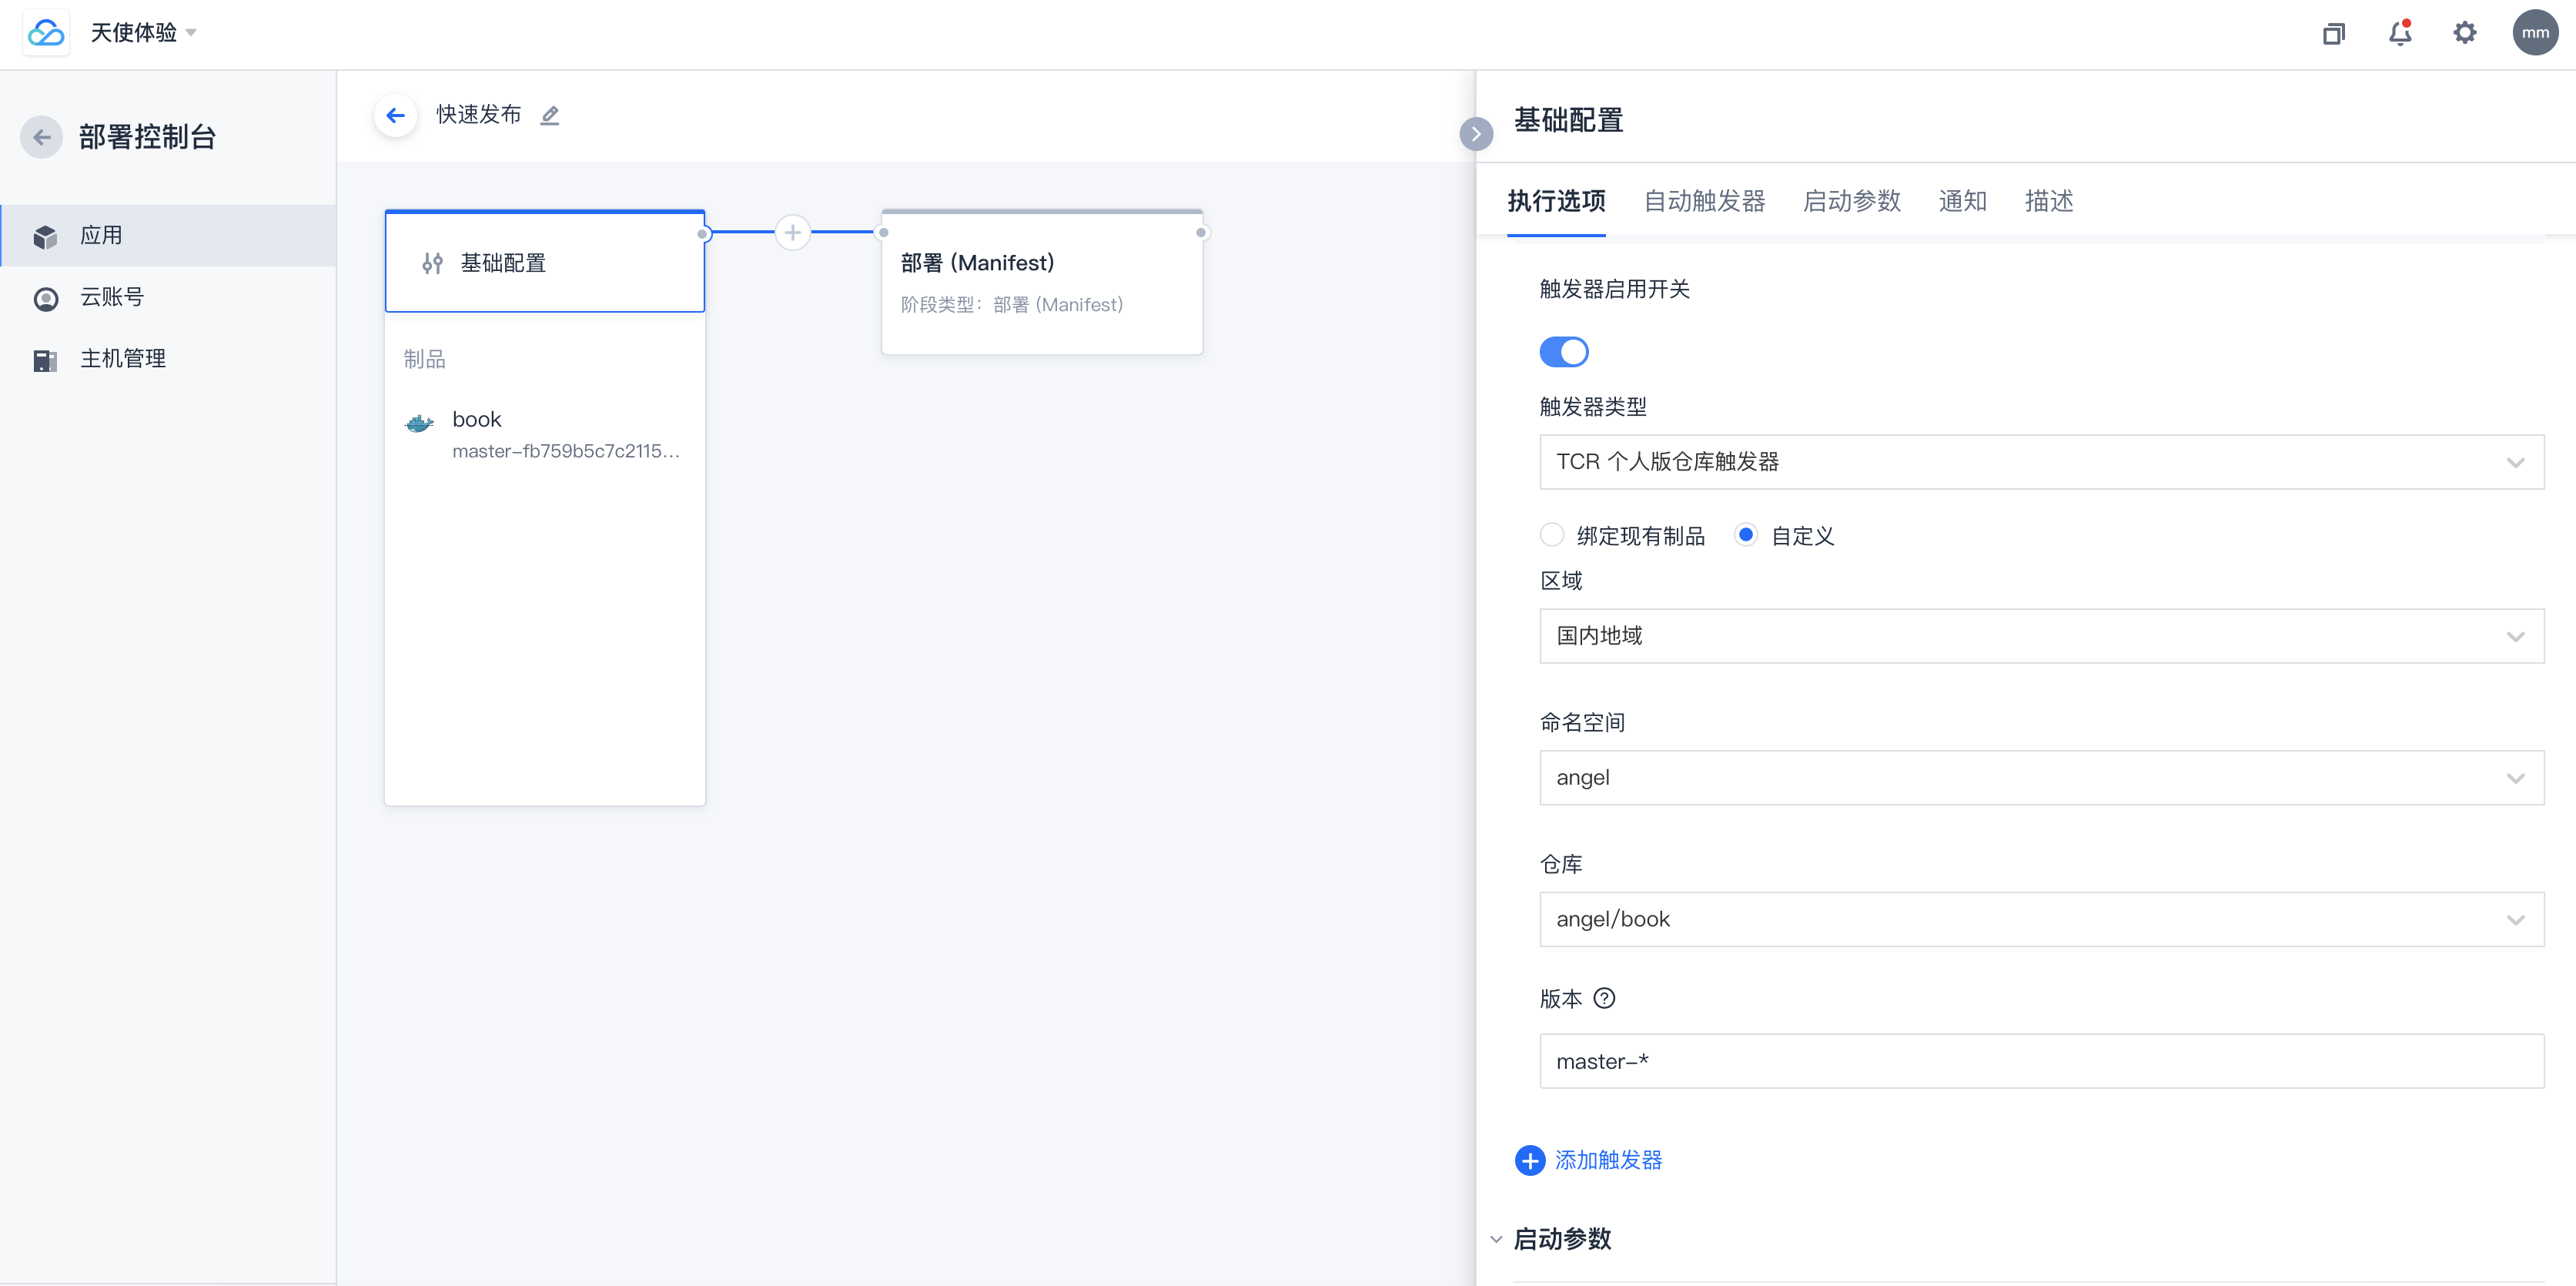This screenshot has height=1286, width=2576.
Task: Click the master-fb759b5c7c2115 version text
Action: coord(566,451)
